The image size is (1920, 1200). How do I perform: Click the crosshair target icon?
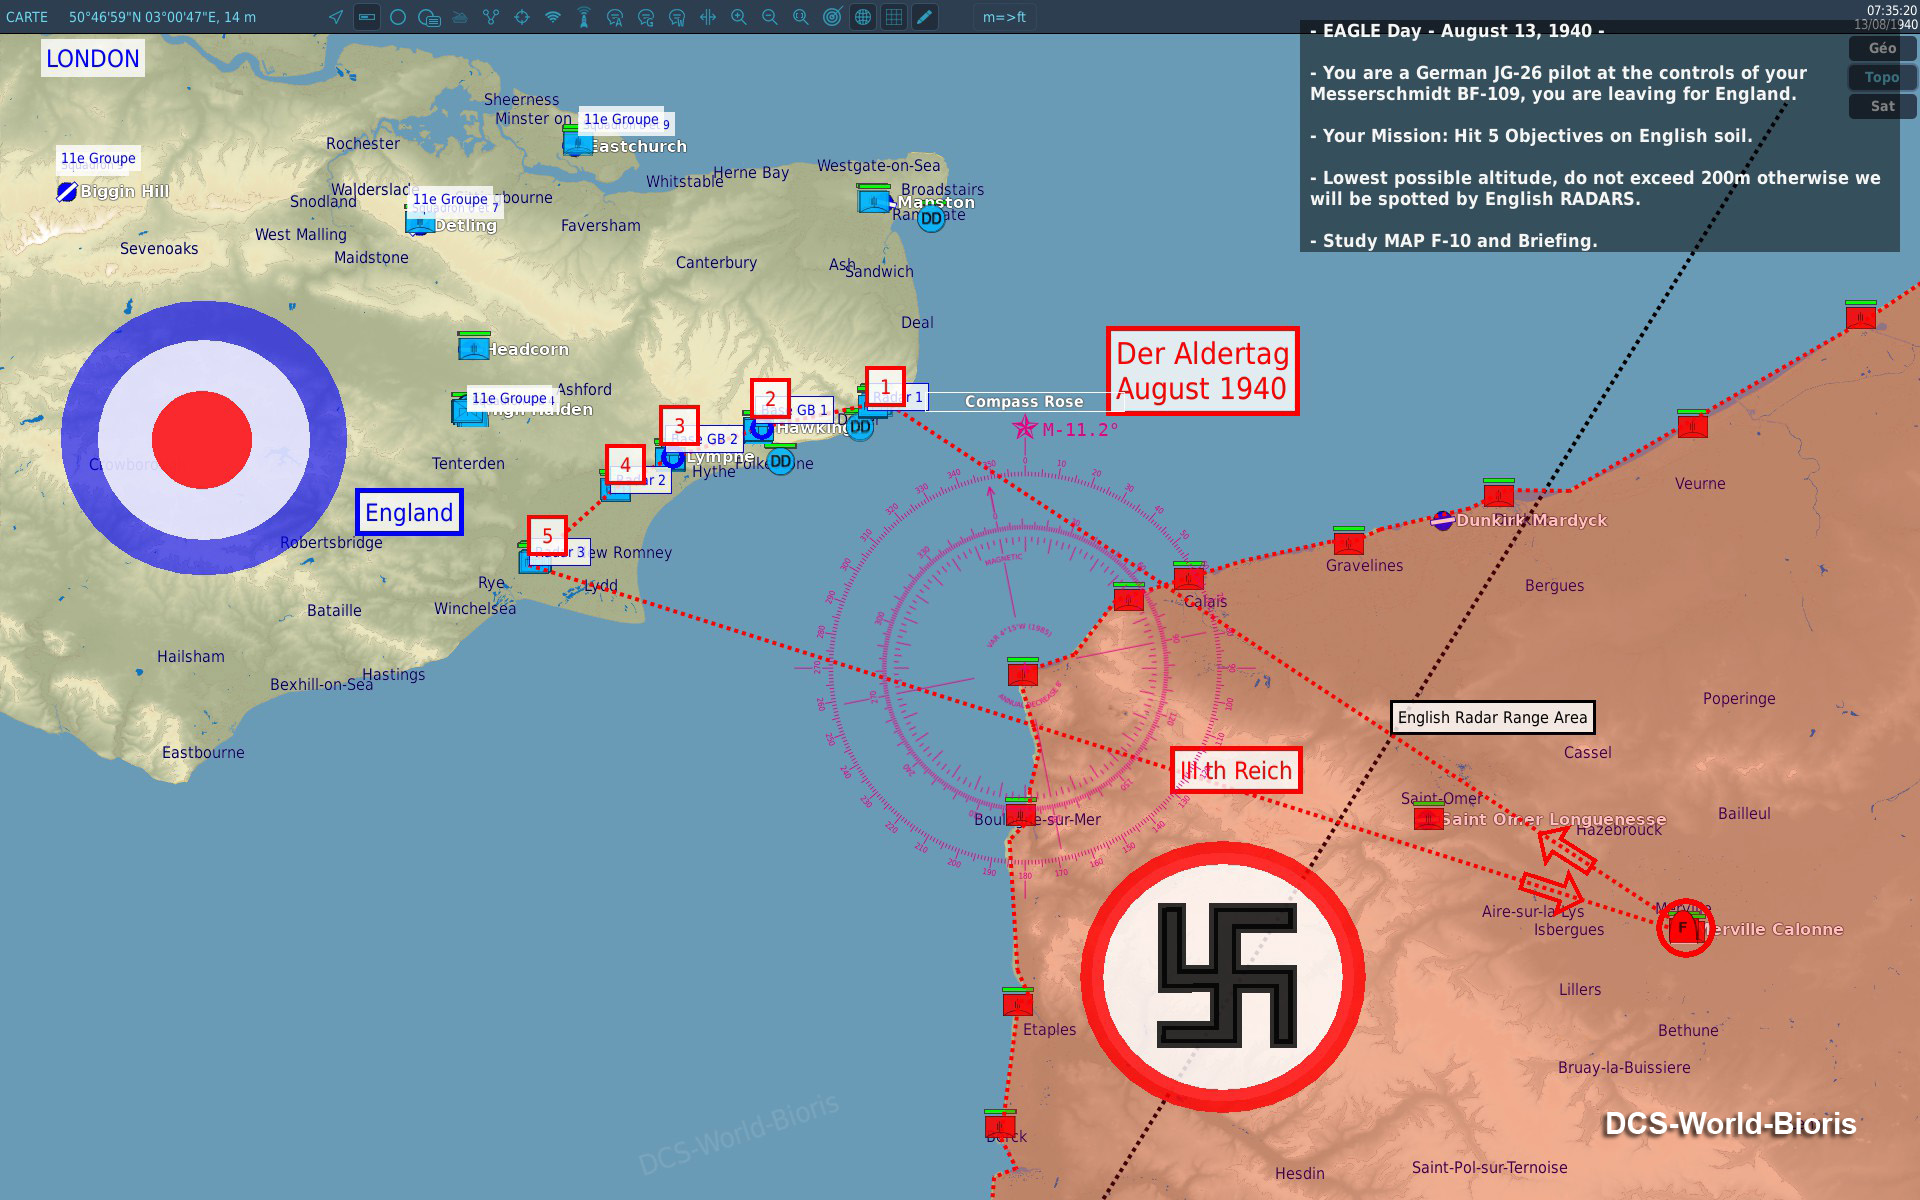(x=522, y=17)
